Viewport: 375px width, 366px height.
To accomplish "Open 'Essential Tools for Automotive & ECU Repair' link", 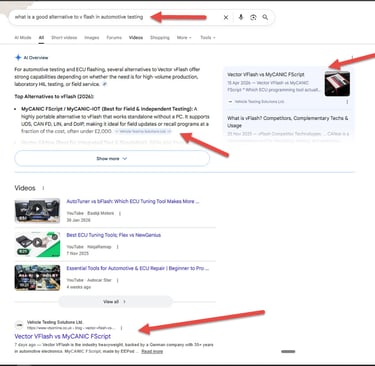I will point(137,268).
